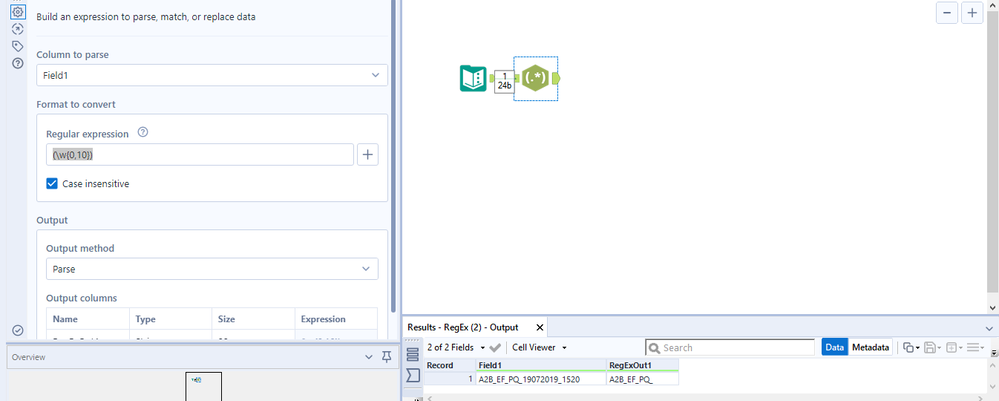The image size is (999, 401).
Task: Select the RegEx tool on canvas
Action: pos(536,78)
